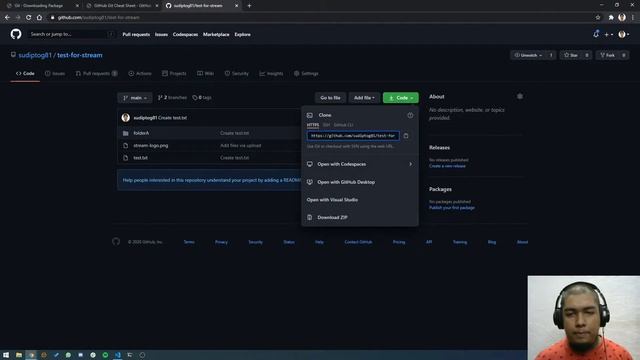640x360 pixels.
Task: Switch to the Projects repository tab
Action: [174, 73]
